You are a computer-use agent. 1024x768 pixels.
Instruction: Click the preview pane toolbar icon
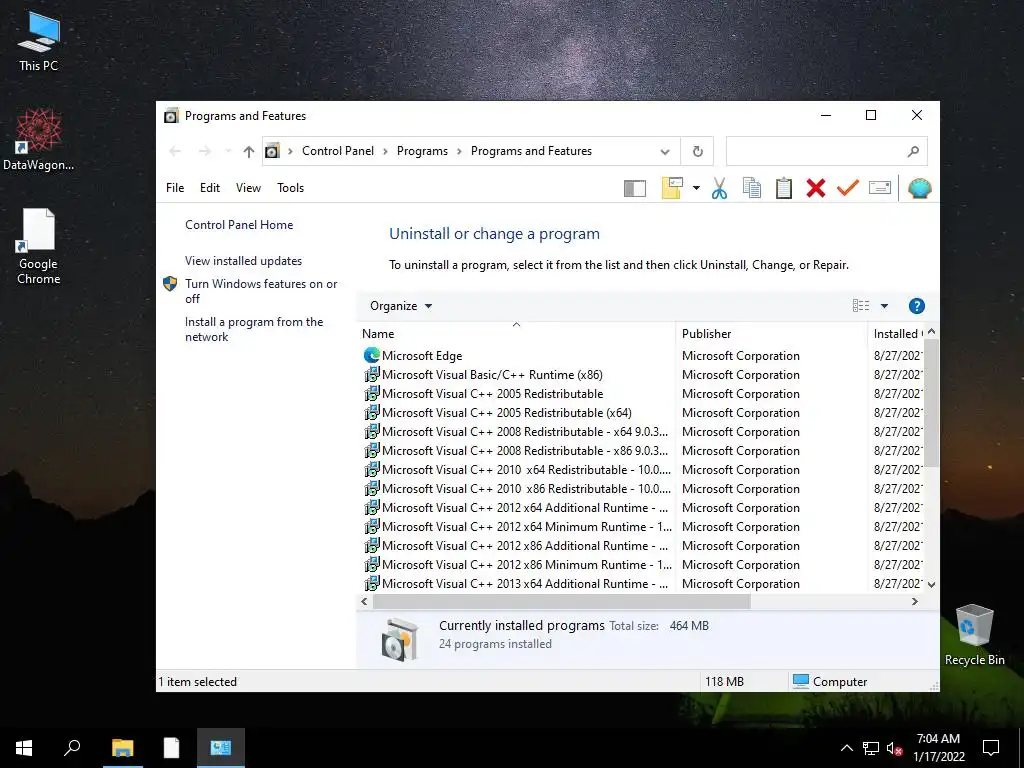click(634, 189)
